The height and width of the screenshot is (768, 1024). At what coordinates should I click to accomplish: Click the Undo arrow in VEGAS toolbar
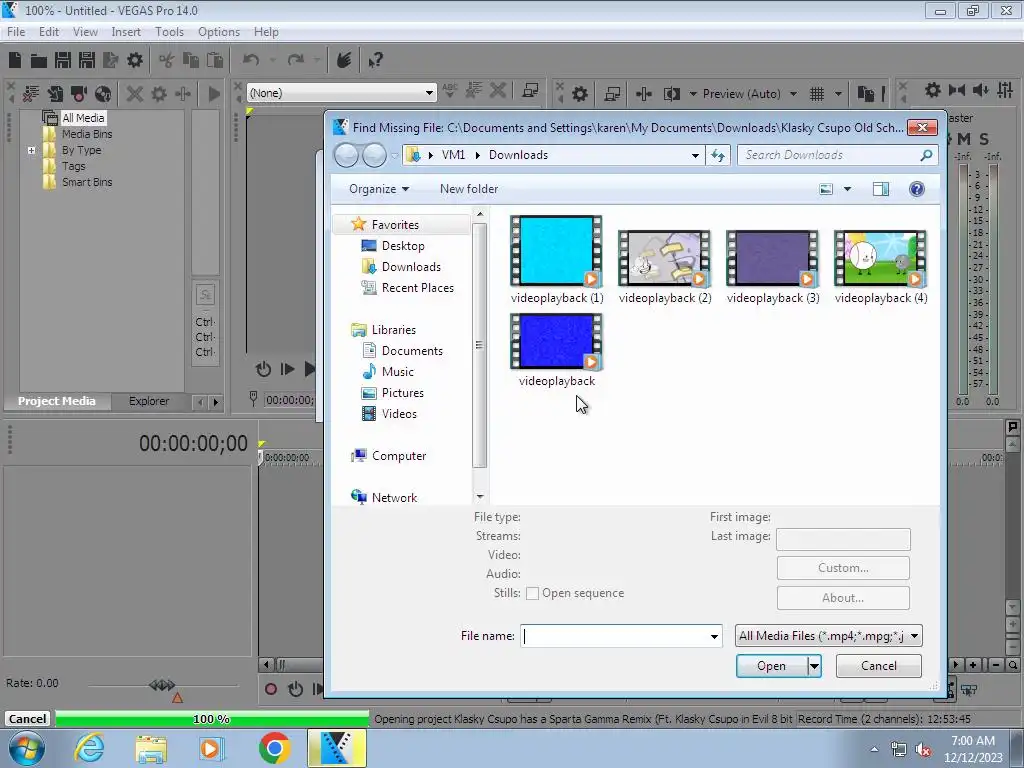(251, 60)
